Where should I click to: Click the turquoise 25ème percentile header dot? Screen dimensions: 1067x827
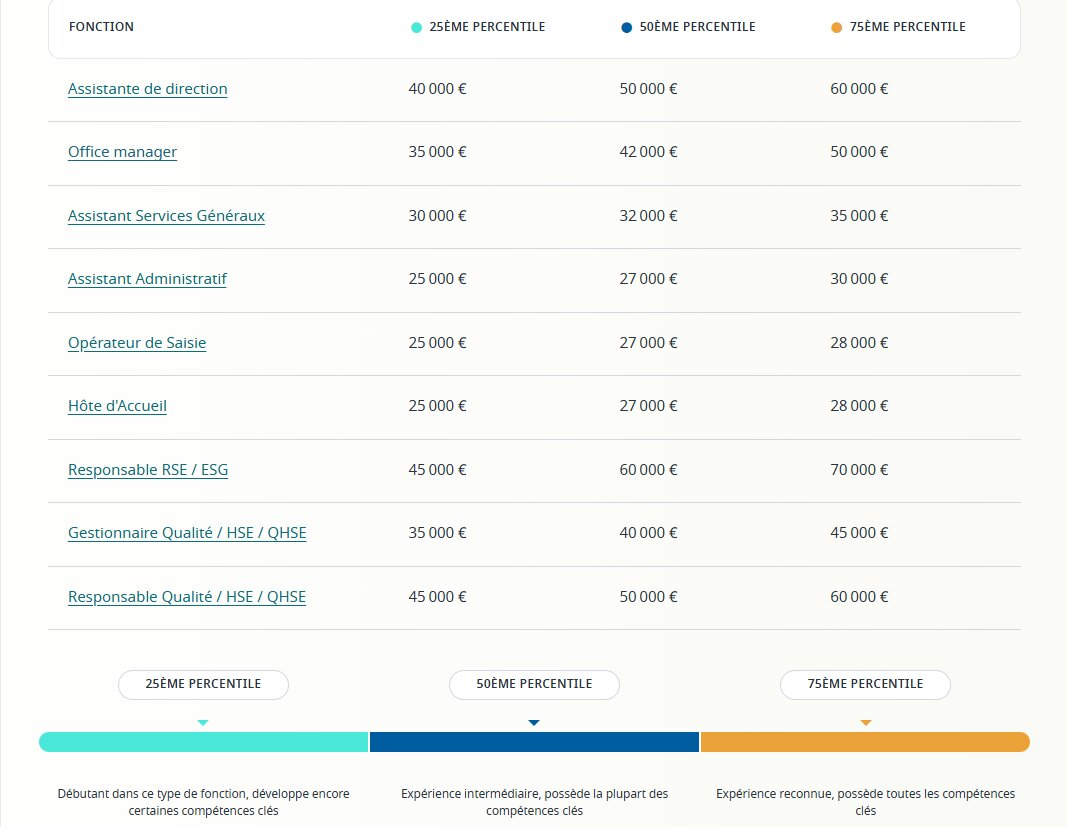[x=416, y=27]
